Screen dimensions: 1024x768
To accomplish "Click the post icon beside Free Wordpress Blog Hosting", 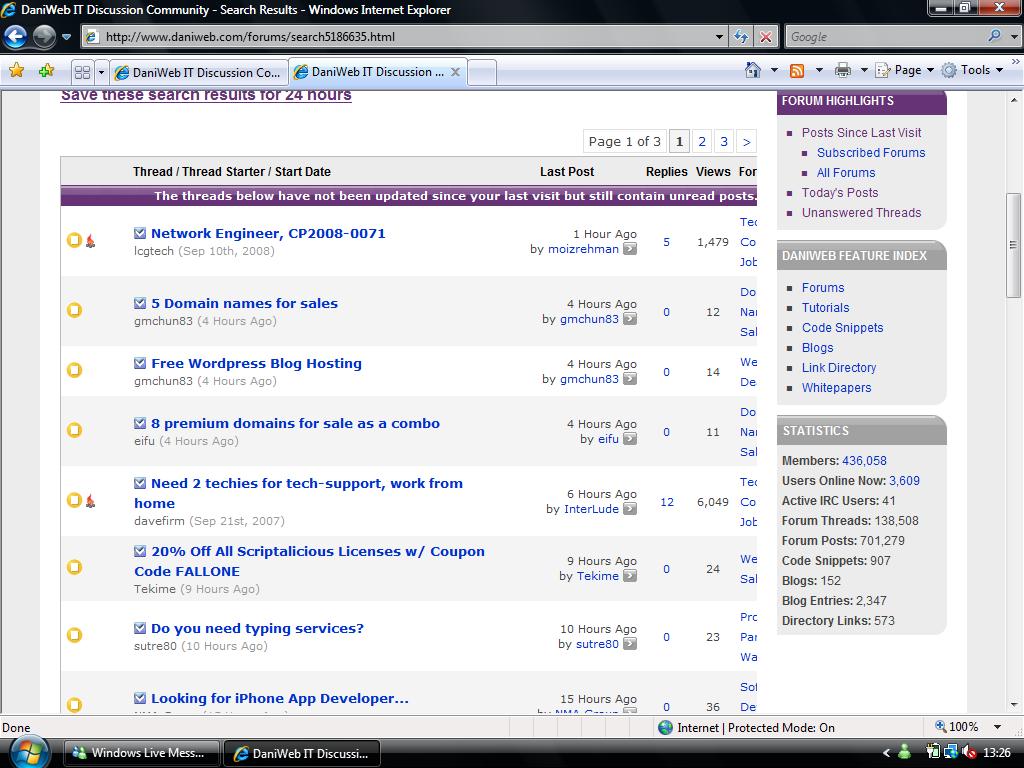I will click(140, 363).
